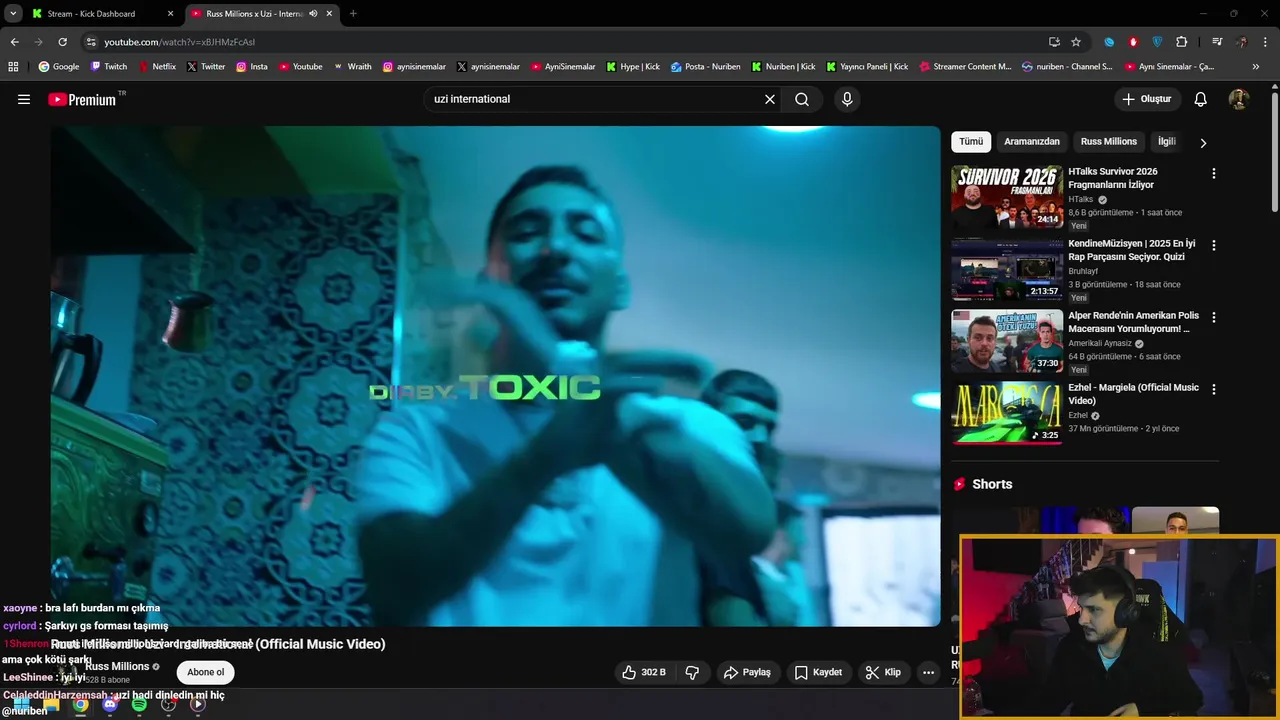Open Ezhel - Margiela thumbnail
1280x720 pixels.
click(1007, 413)
